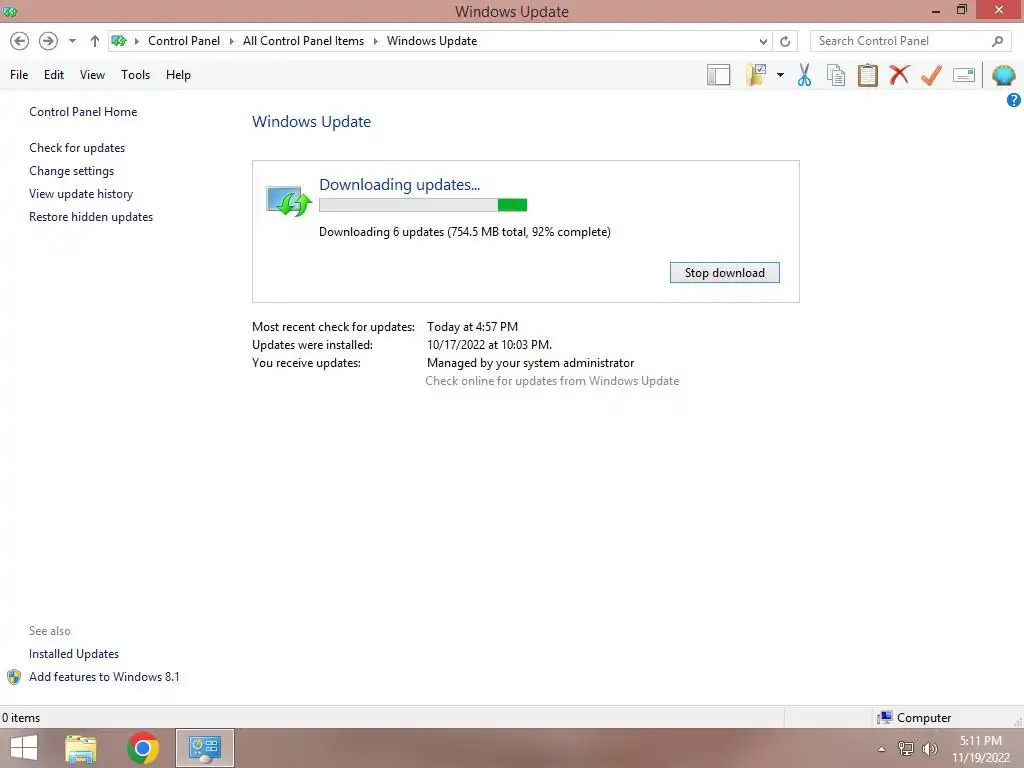Click the Copy toolbar icon
The height and width of the screenshot is (768, 1024).
point(836,75)
